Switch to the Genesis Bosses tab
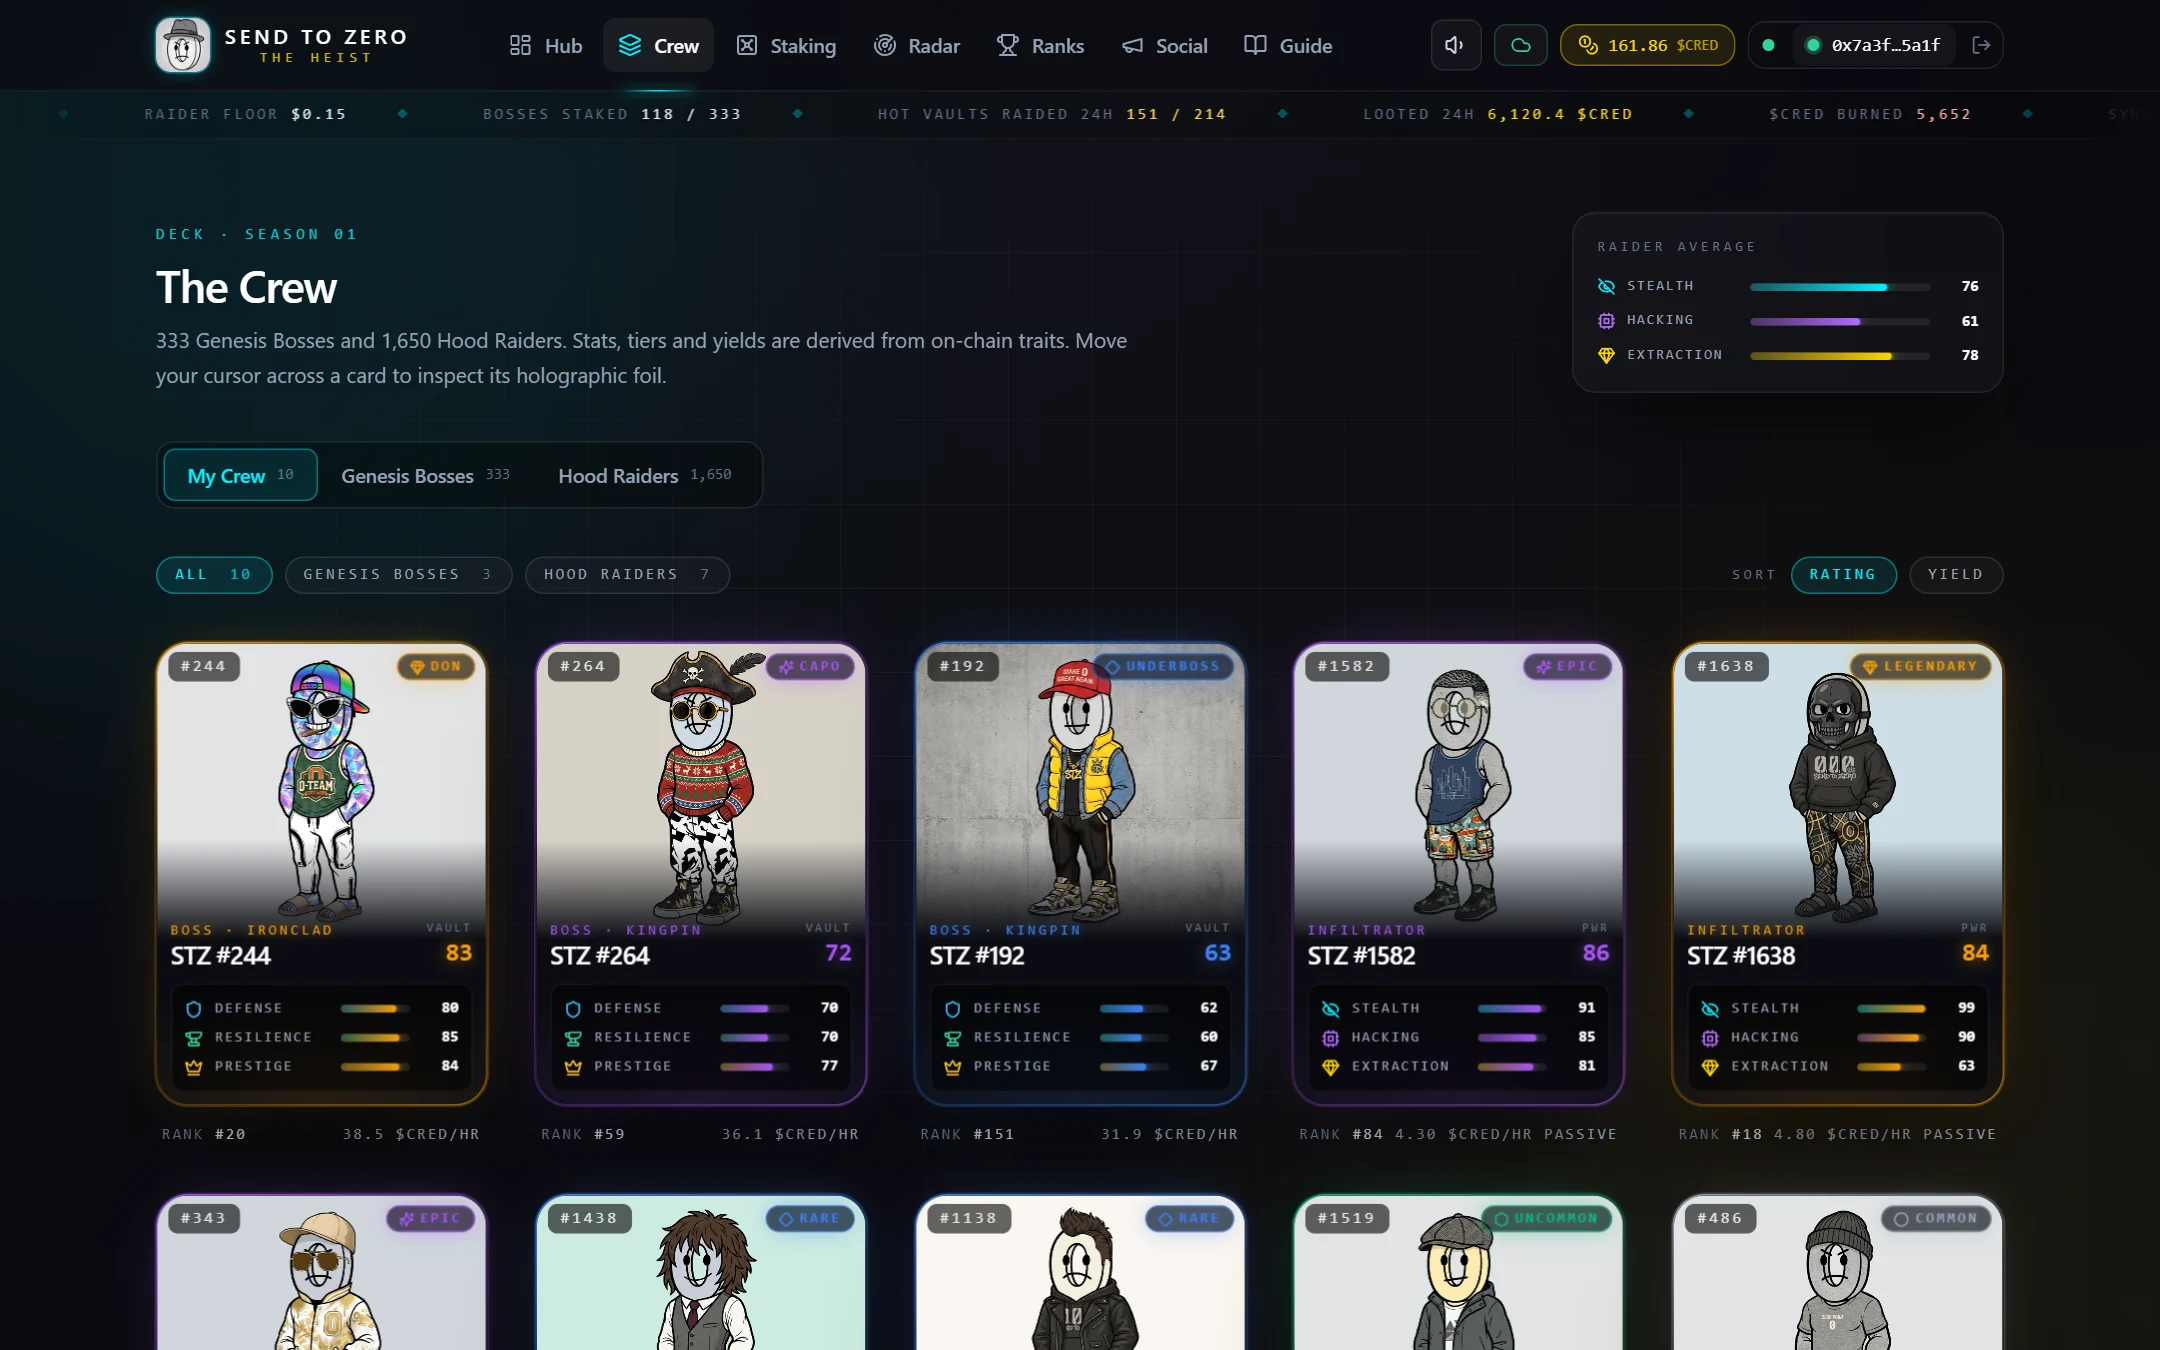This screenshot has width=2160, height=1350. point(425,475)
